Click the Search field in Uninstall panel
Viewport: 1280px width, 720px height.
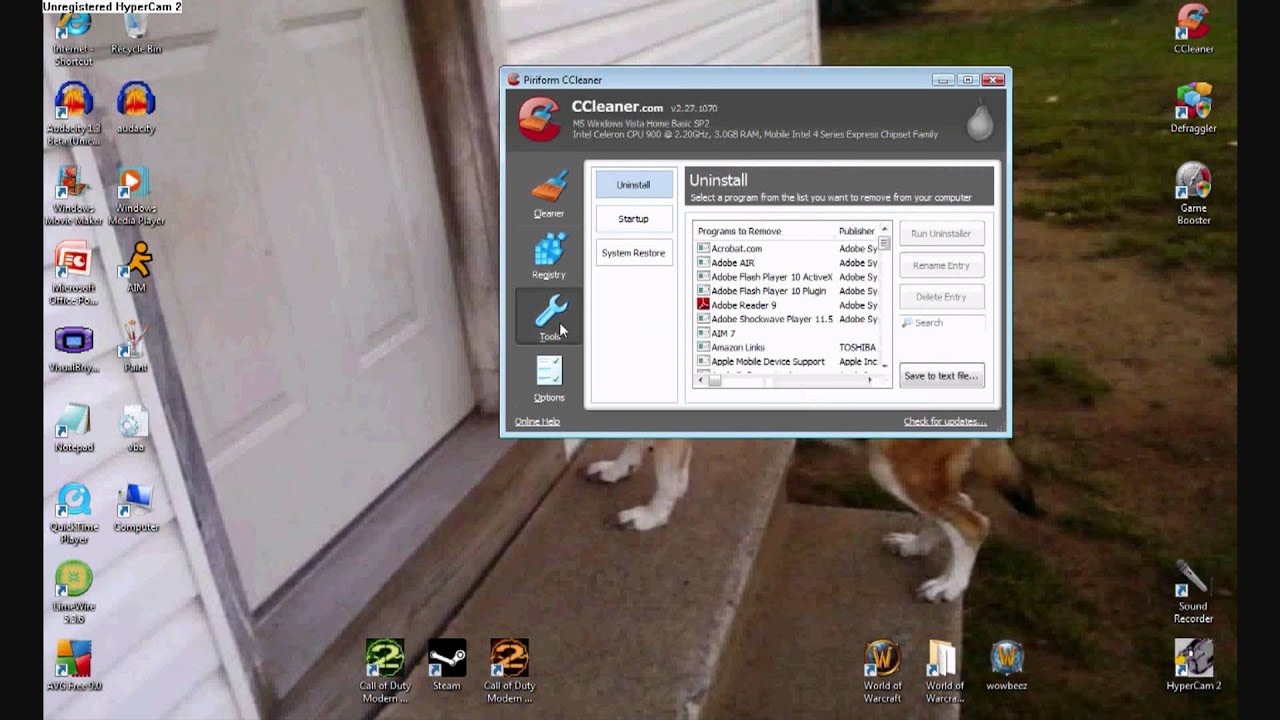[x=942, y=323]
